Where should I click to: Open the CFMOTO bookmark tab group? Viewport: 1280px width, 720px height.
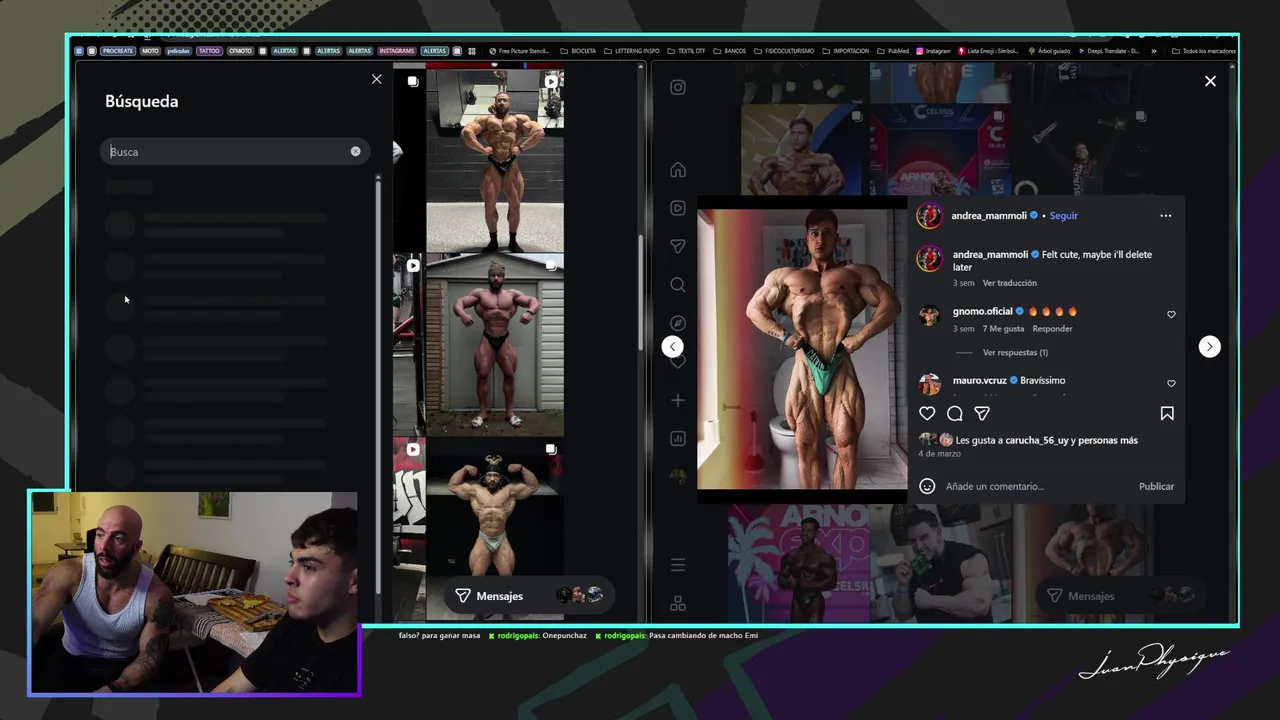pyautogui.click(x=240, y=51)
